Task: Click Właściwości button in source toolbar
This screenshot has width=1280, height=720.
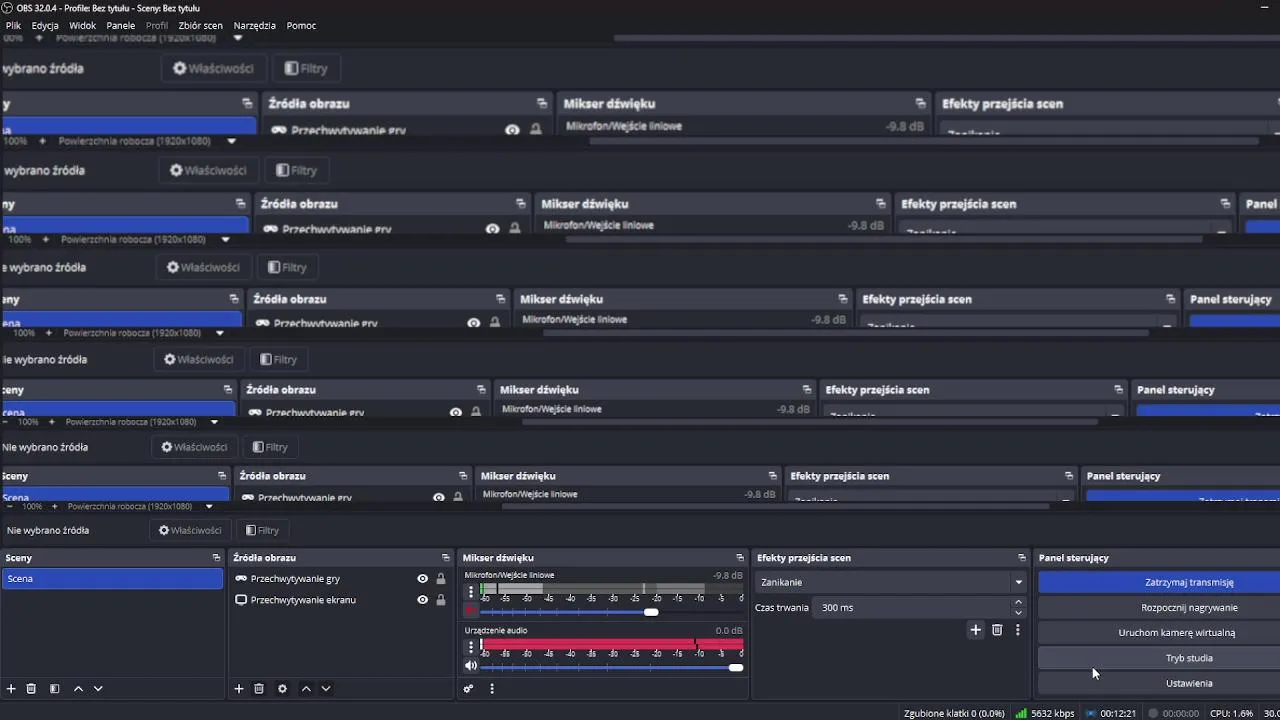Action: pos(190,530)
